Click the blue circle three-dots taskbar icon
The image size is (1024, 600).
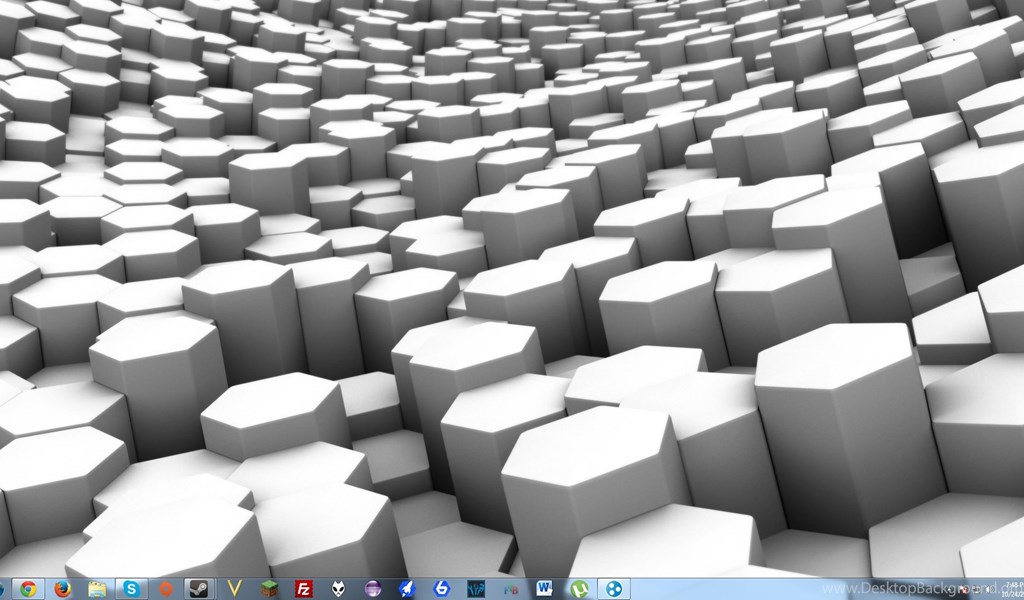coord(614,589)
